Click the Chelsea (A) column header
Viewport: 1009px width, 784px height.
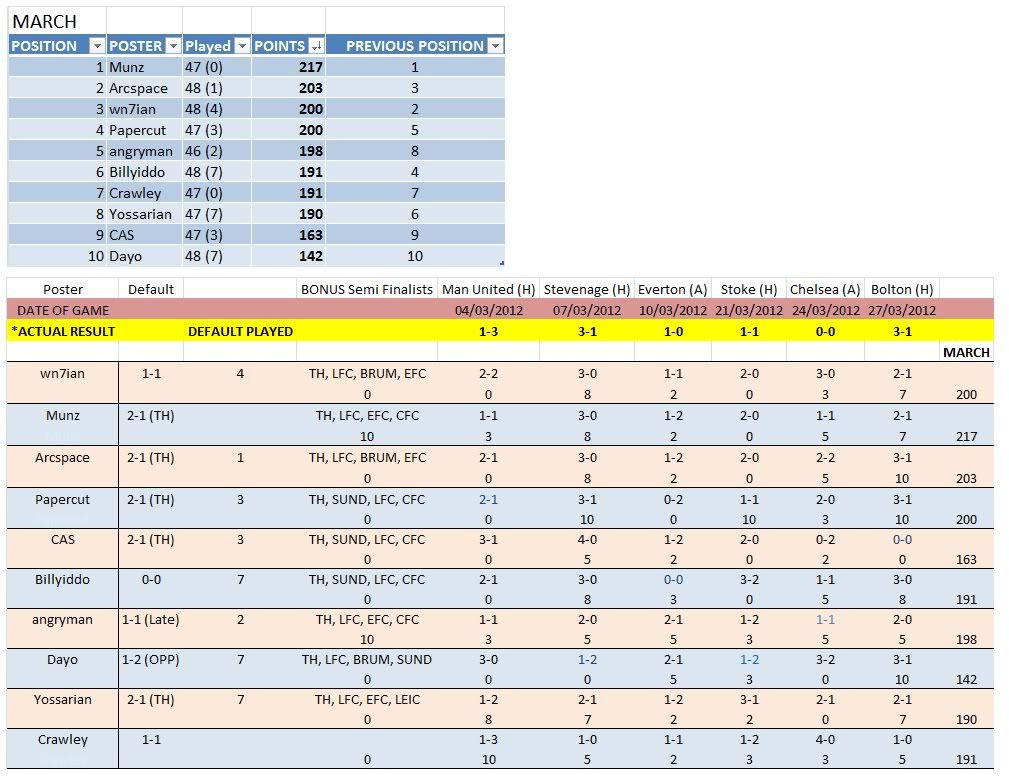pyautogui.click(x=825, y=290)
